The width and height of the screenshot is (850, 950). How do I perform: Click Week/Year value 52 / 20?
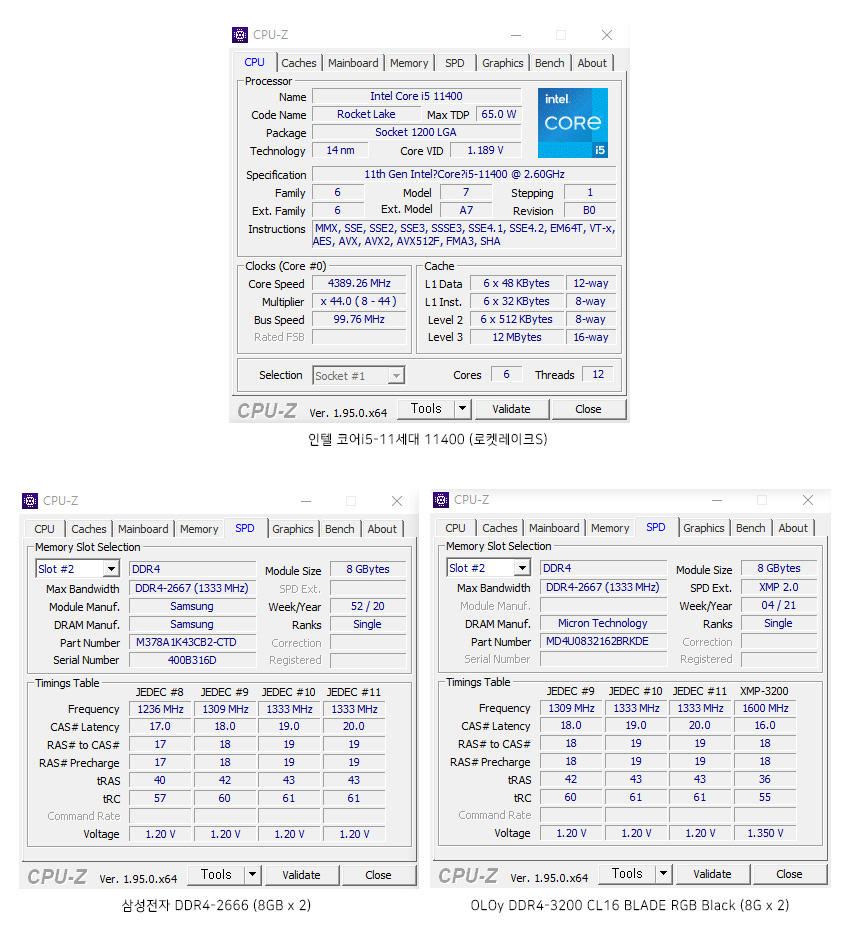pos(368,606)
